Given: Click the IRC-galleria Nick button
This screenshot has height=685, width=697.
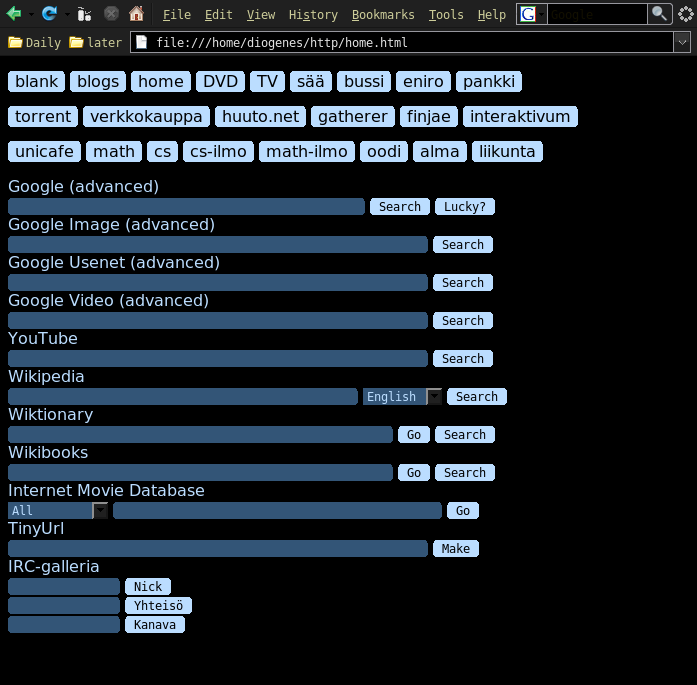Looking at the screenshot, I should click(x=148, y=587).
